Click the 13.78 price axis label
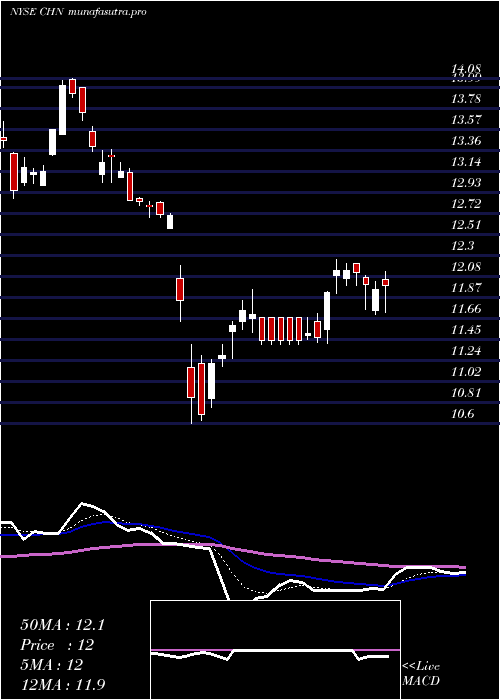This screenshot has height=700, width=500. coord(466,99)
